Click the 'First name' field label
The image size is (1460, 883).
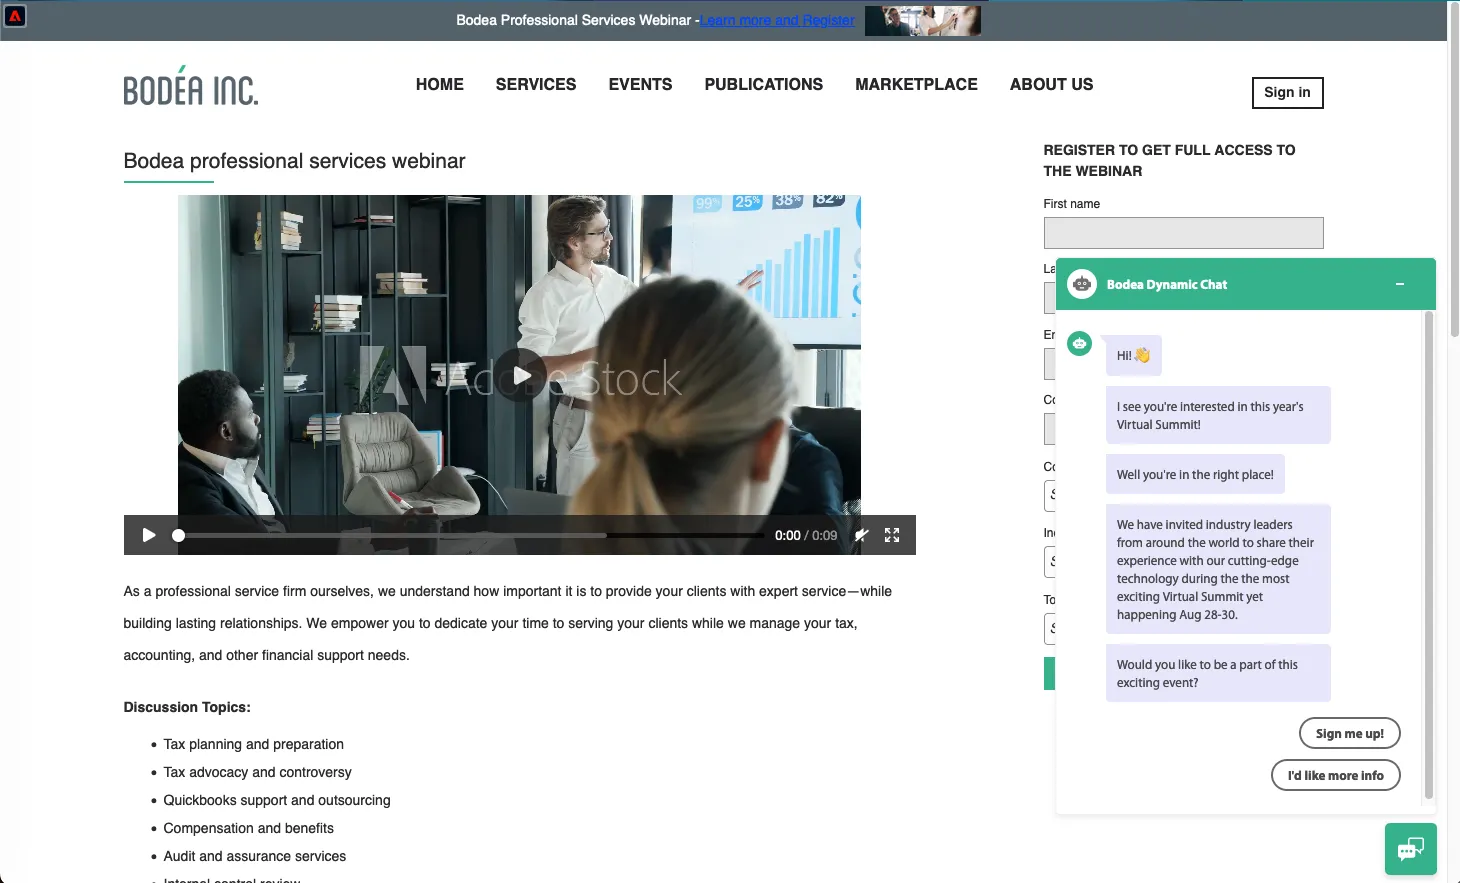tap(1072, 204)
